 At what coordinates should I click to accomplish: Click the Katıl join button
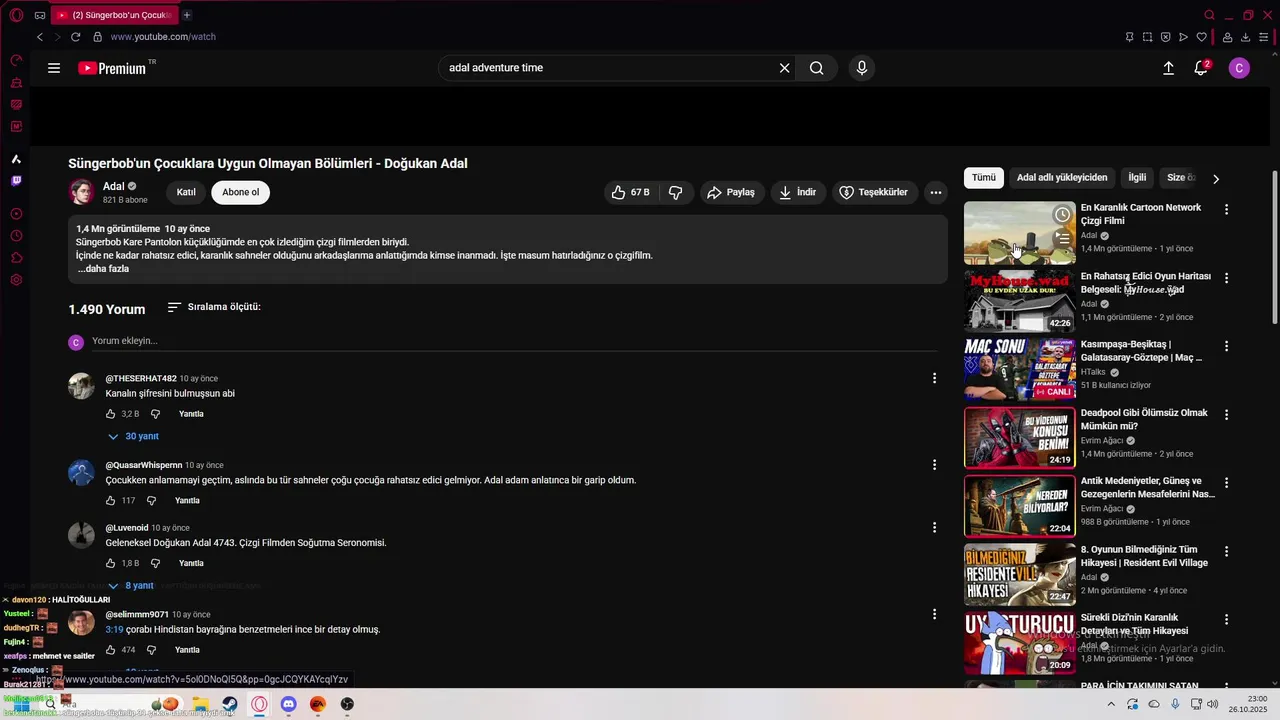[186, 192]
